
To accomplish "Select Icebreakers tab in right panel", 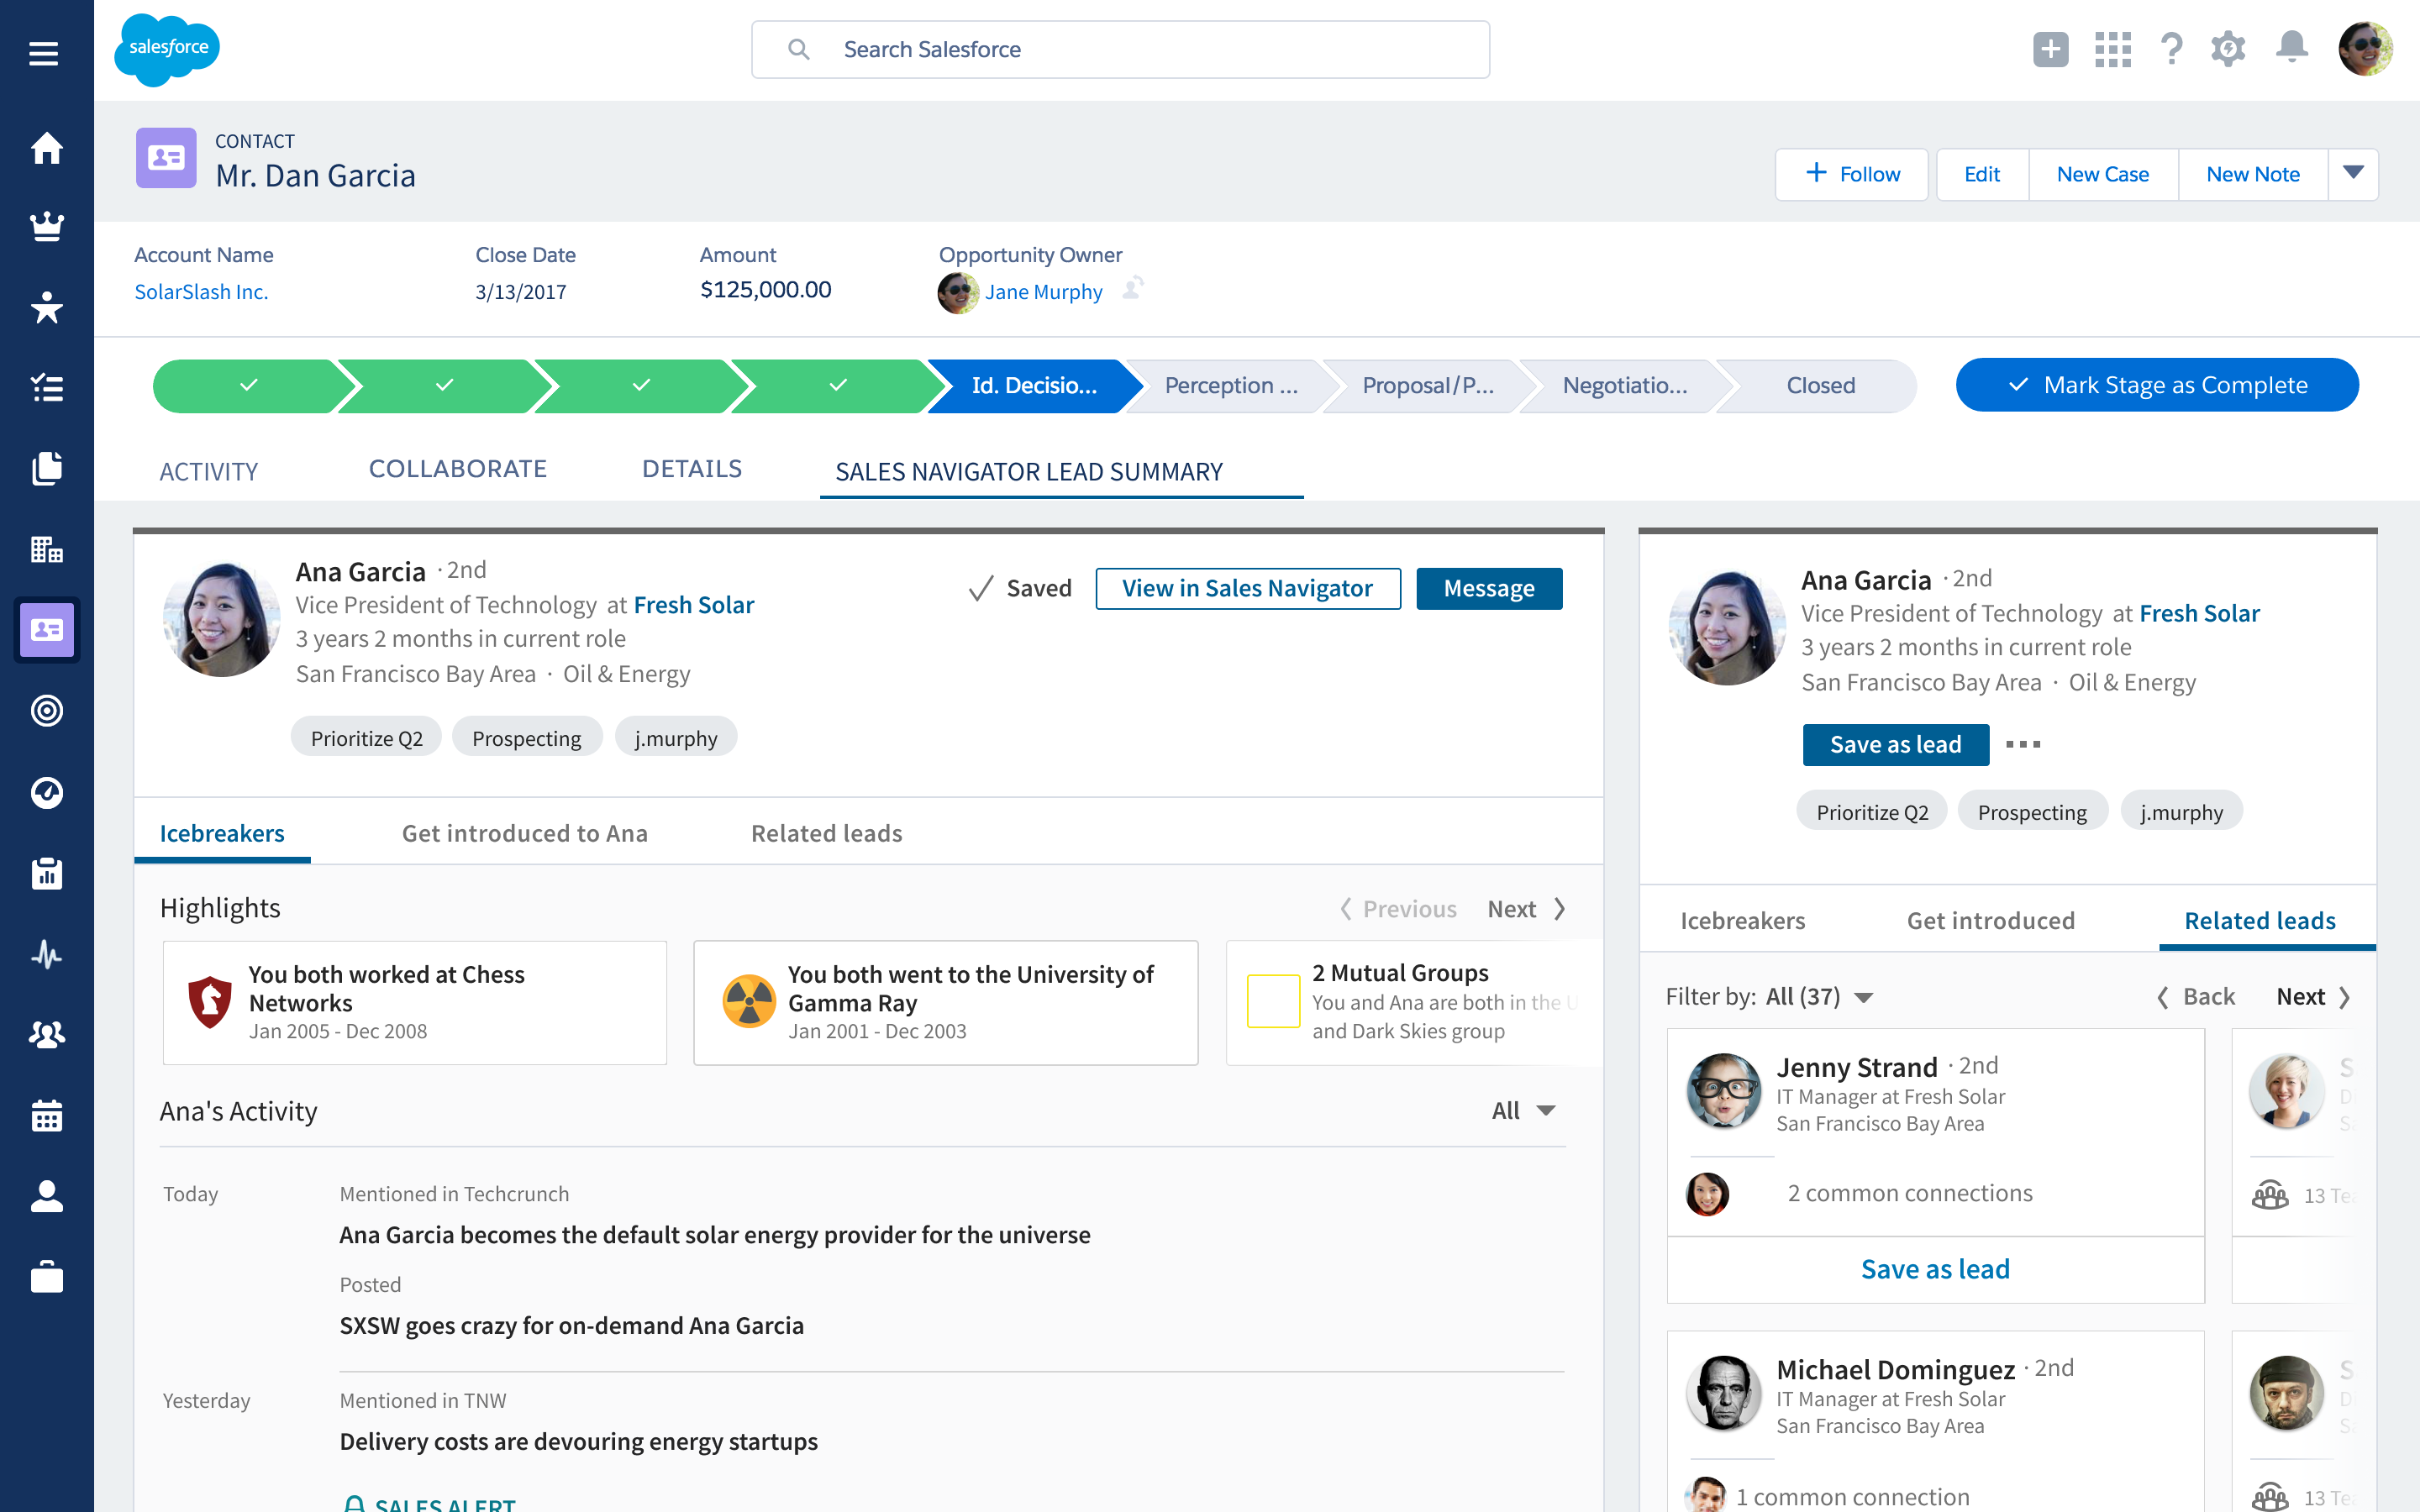I will coord(1743,920).
